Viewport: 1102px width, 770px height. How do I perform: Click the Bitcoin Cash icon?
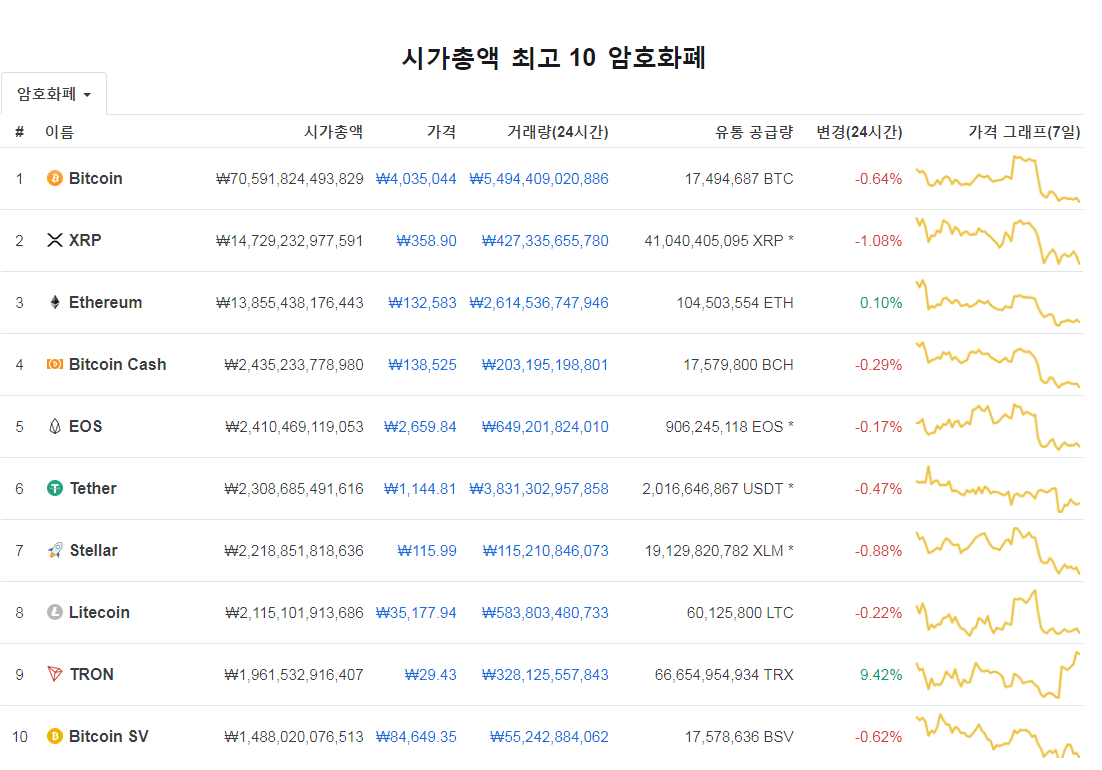click(x=55, y=364)
